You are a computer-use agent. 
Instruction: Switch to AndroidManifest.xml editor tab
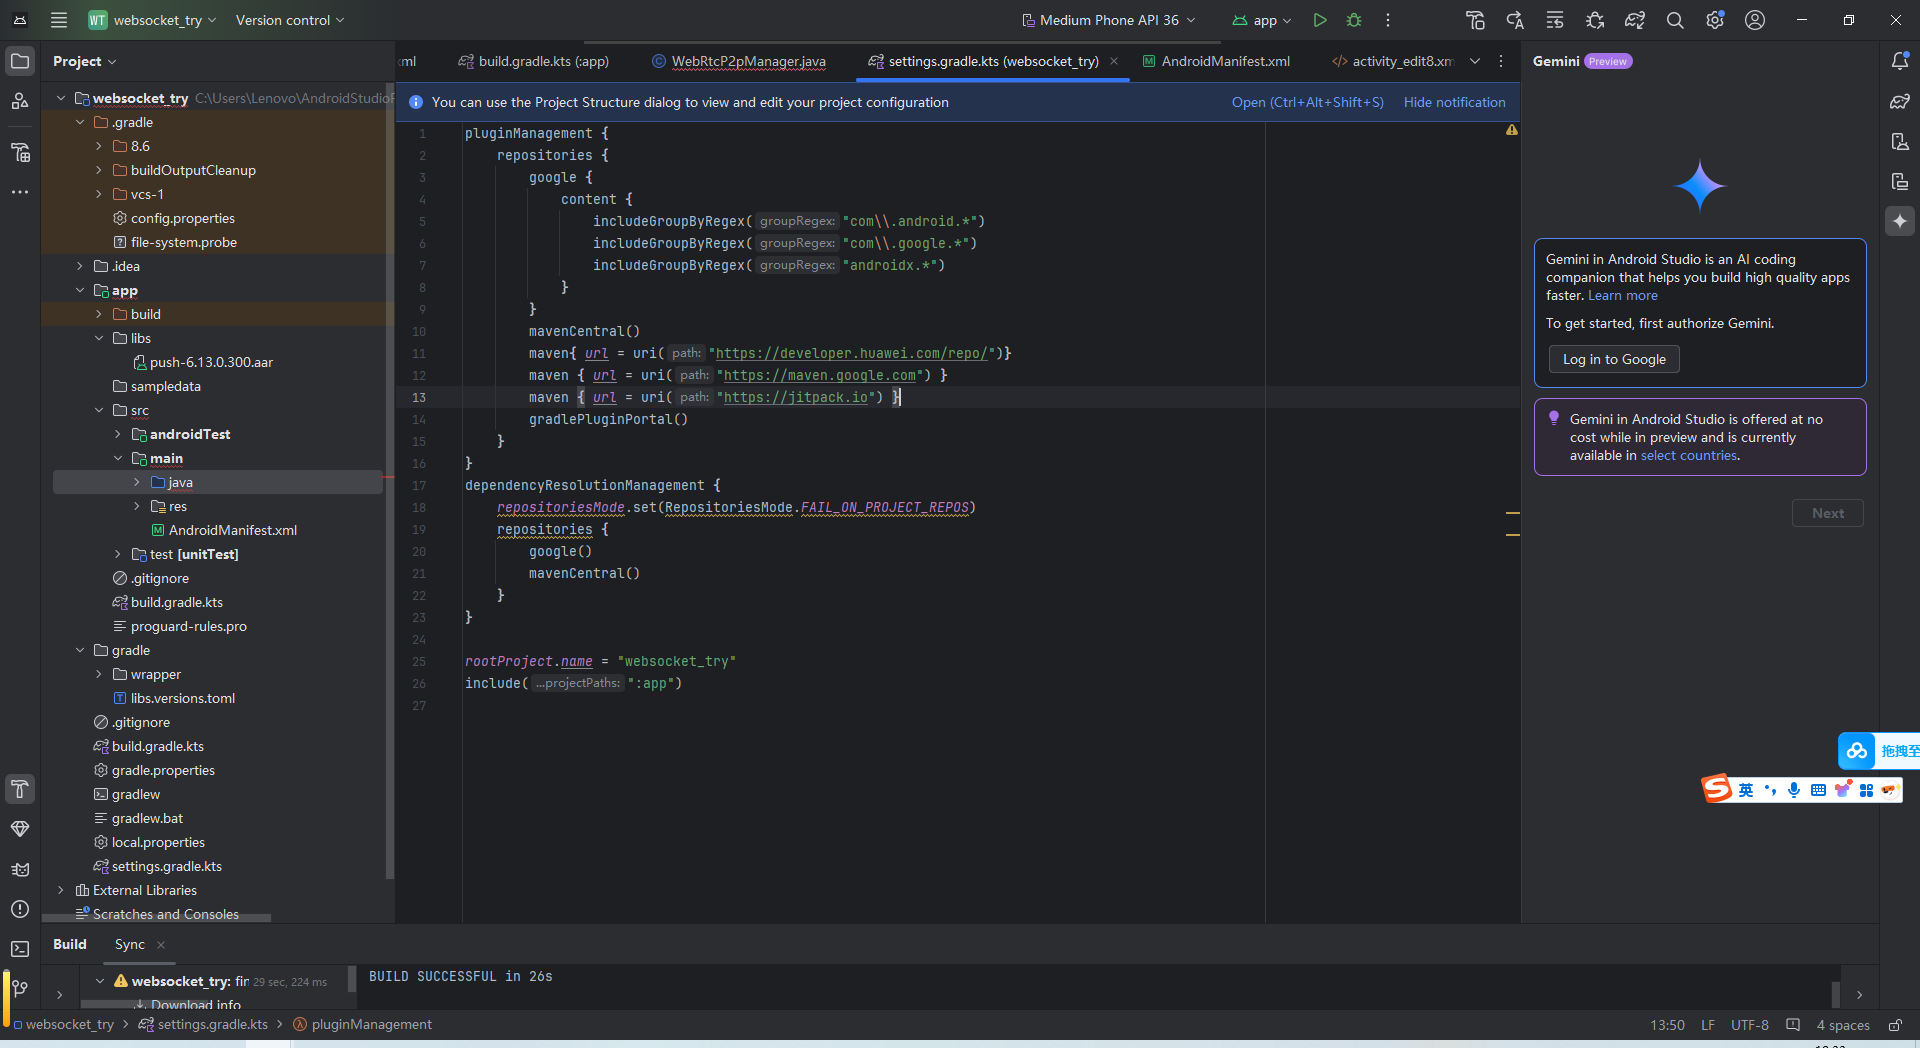click(1216, 61)
